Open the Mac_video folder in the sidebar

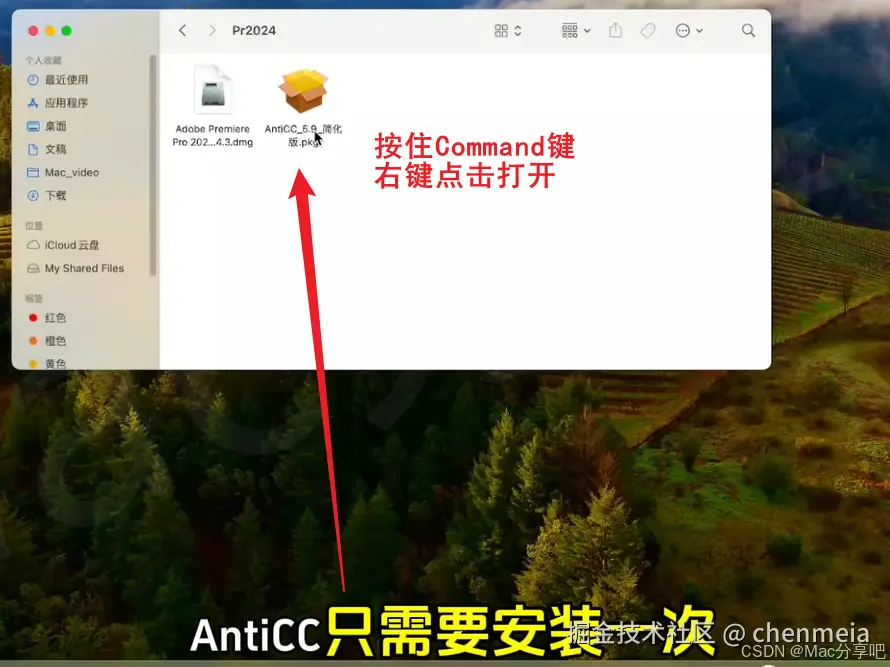(70, 172)
